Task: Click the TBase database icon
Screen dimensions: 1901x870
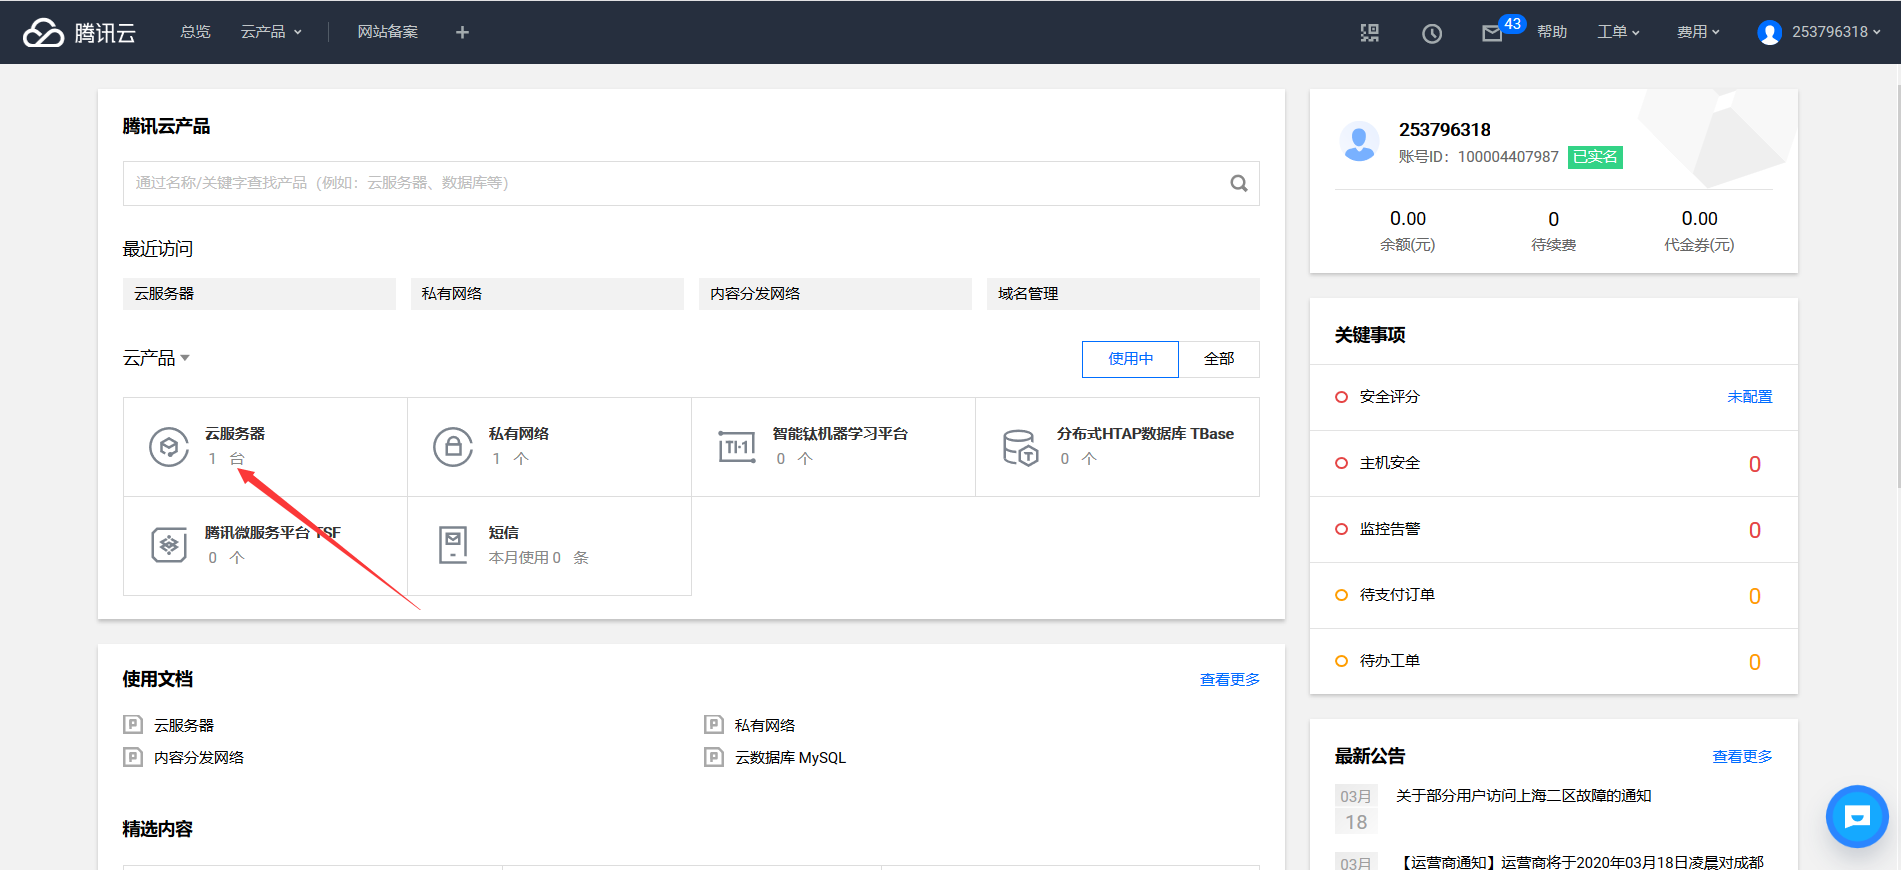Action: coord(1021,447)
